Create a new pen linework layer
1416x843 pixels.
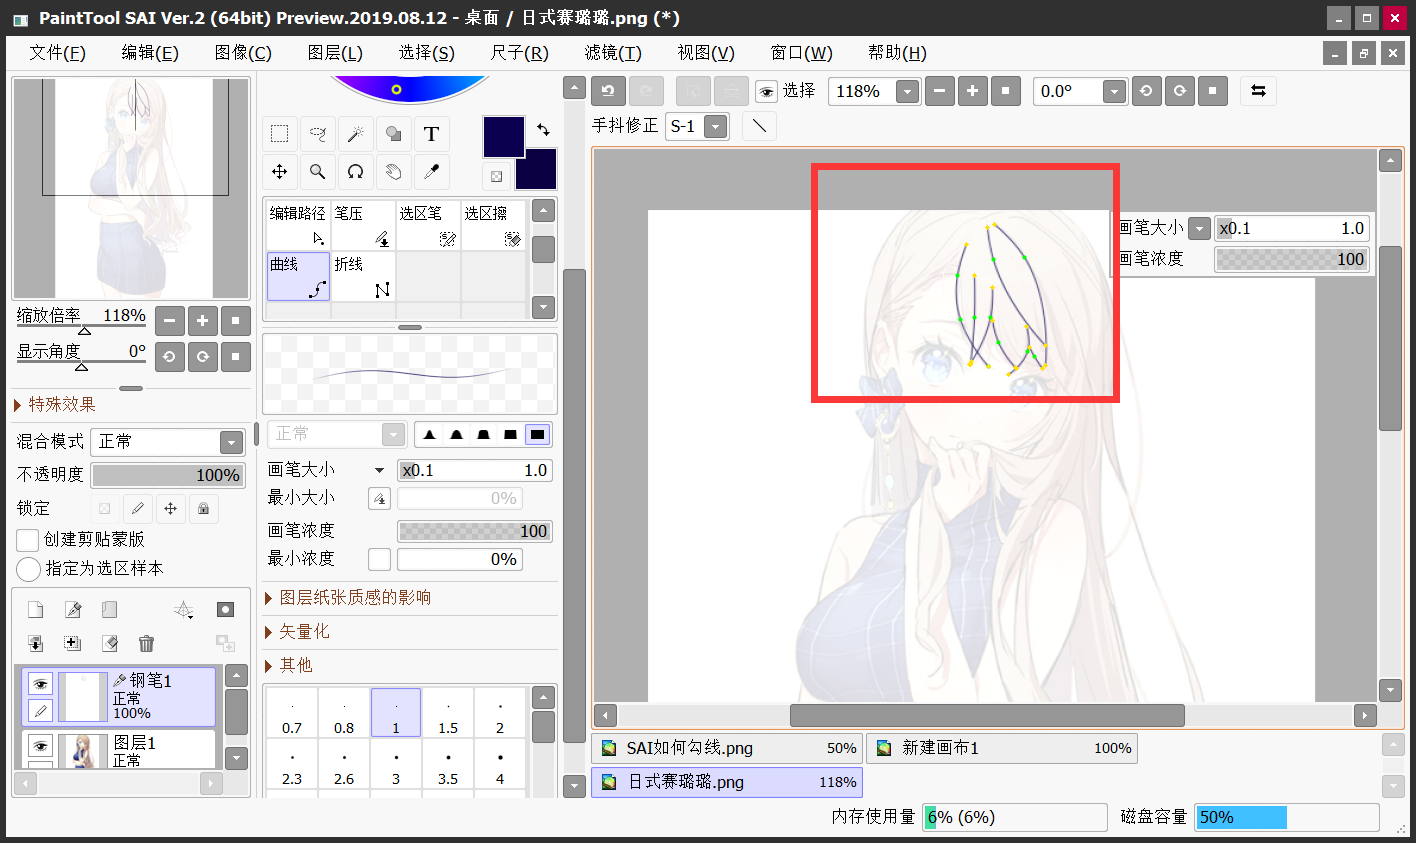73,610
